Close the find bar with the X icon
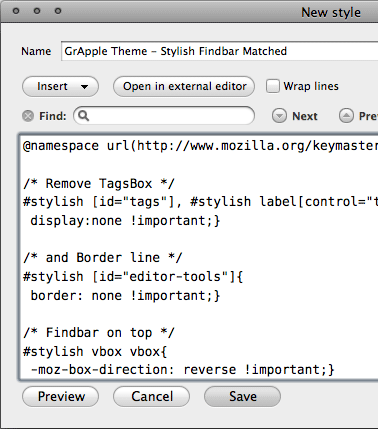The image size is (378, 429). click(x=28, y=116)
